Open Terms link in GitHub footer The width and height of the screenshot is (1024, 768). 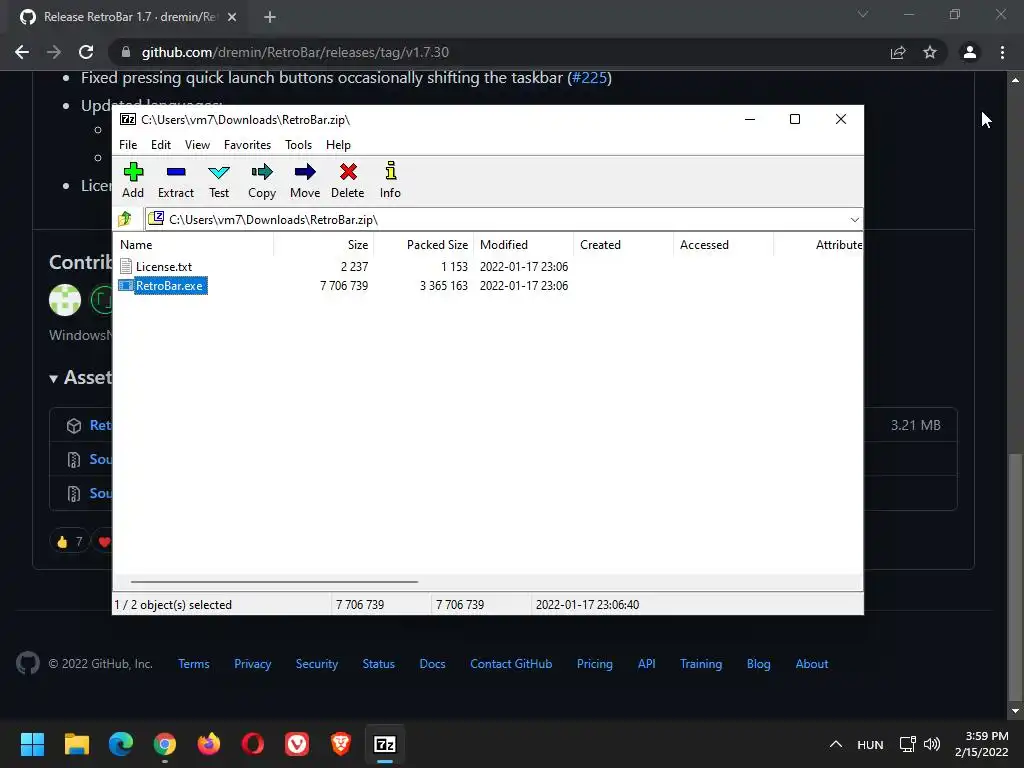tap(194, 664)
